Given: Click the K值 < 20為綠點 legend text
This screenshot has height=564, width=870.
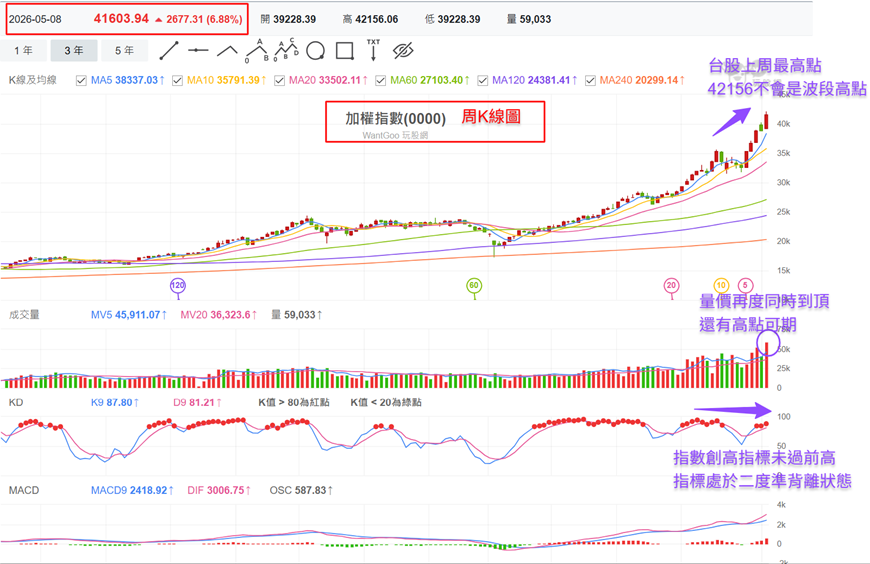Looking at the screenshot, I should 386,402.
